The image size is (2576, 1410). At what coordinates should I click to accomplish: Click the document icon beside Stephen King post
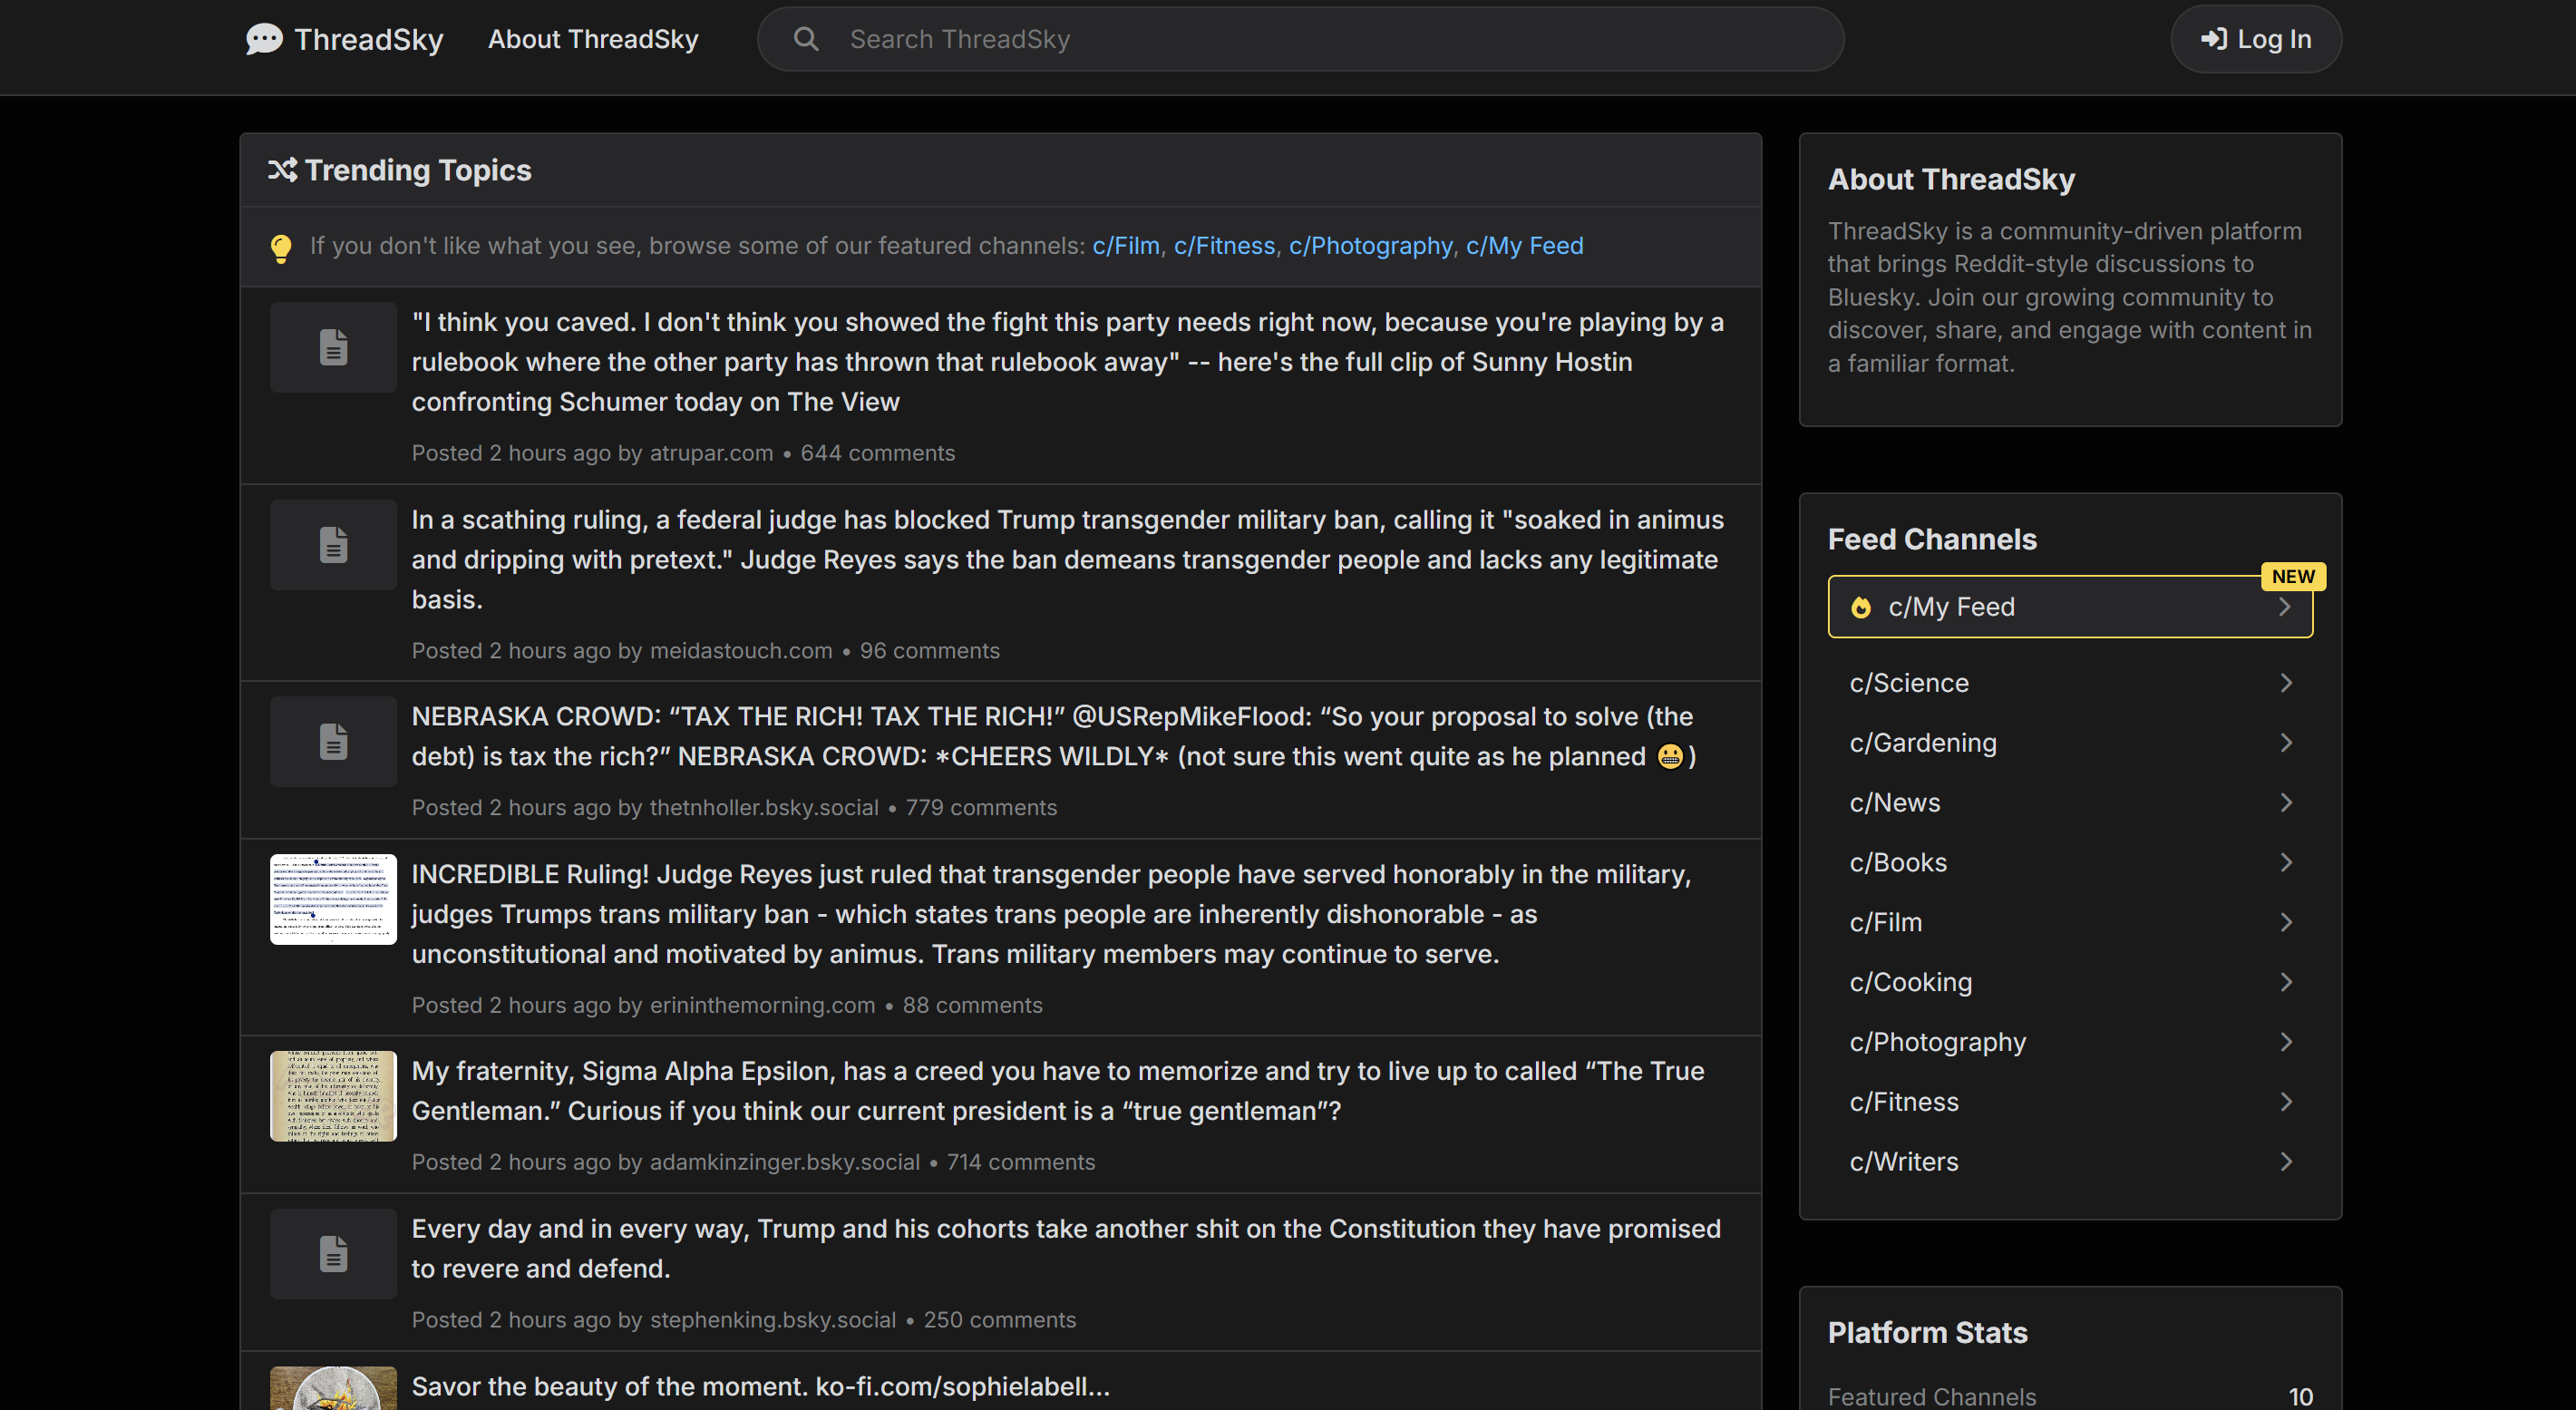333,1254
